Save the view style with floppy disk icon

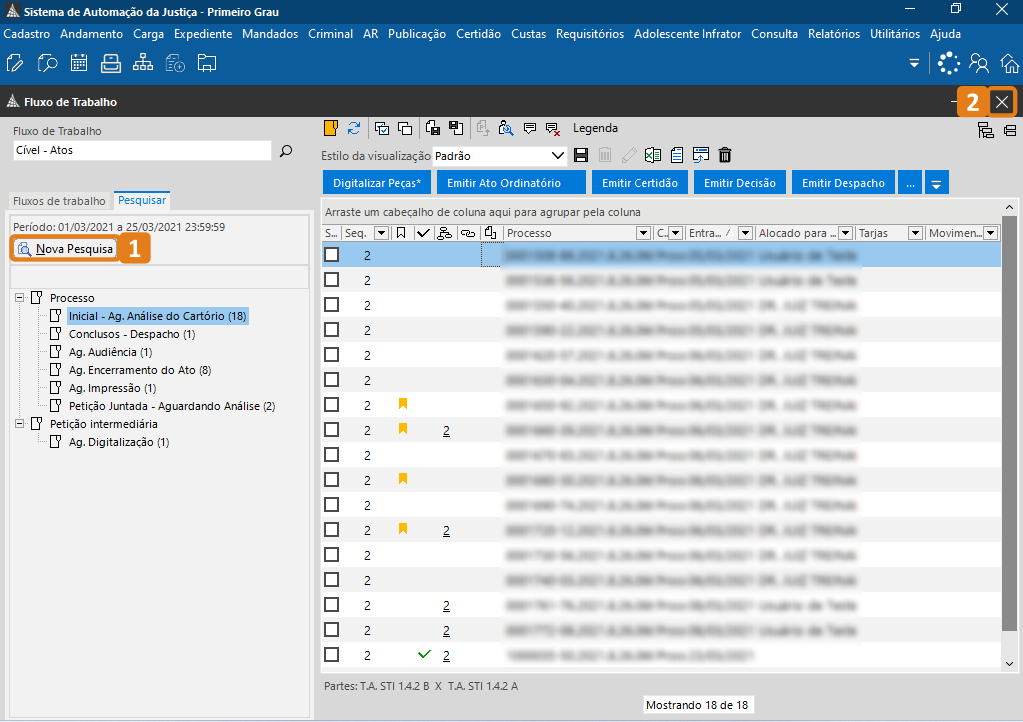click(581, 155)
